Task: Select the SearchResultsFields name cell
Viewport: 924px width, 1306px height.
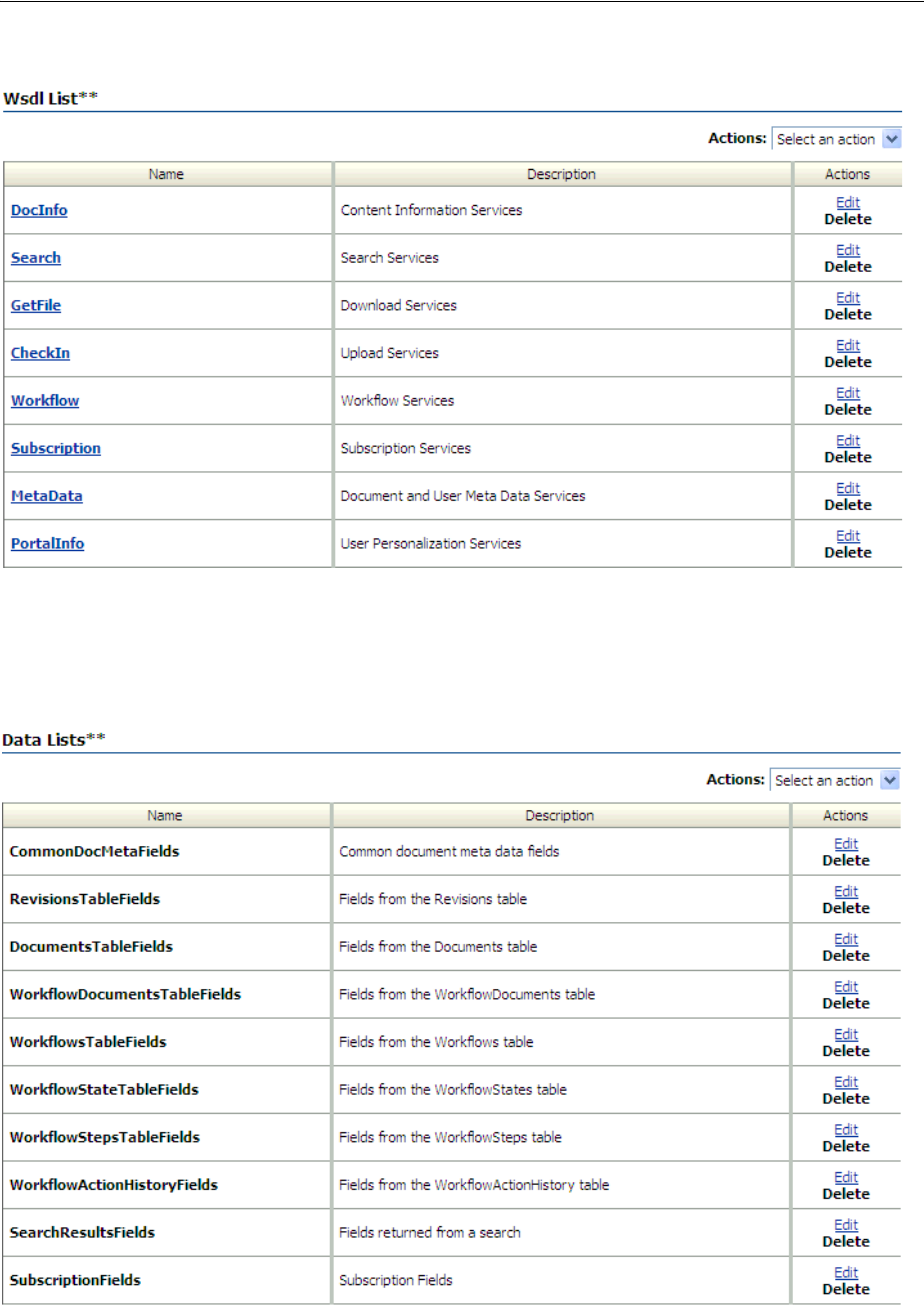Action: (x=166, y=1232)
